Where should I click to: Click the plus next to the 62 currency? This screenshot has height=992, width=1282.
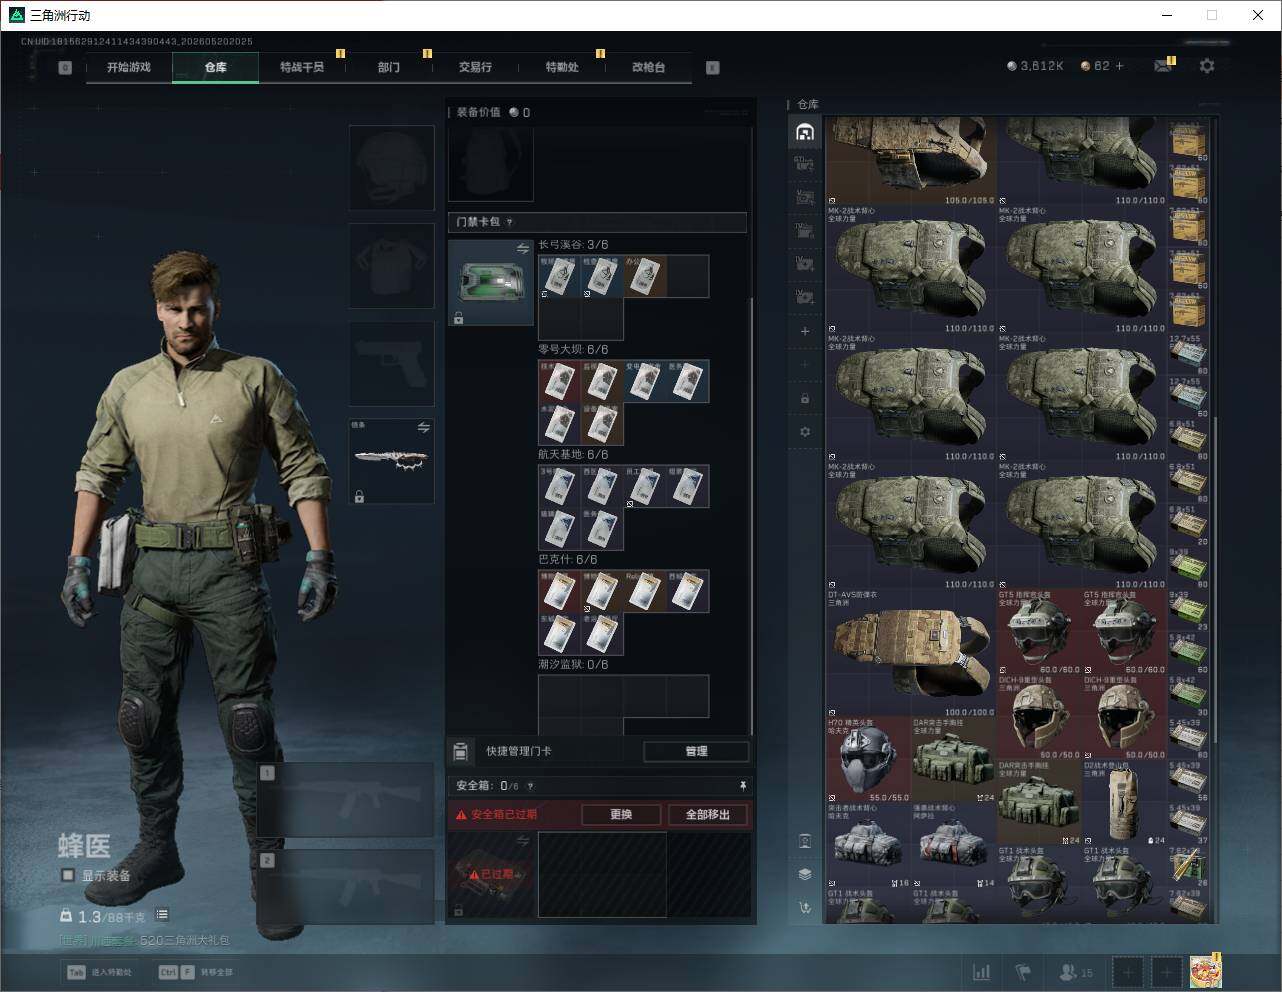coord(1119,66)
